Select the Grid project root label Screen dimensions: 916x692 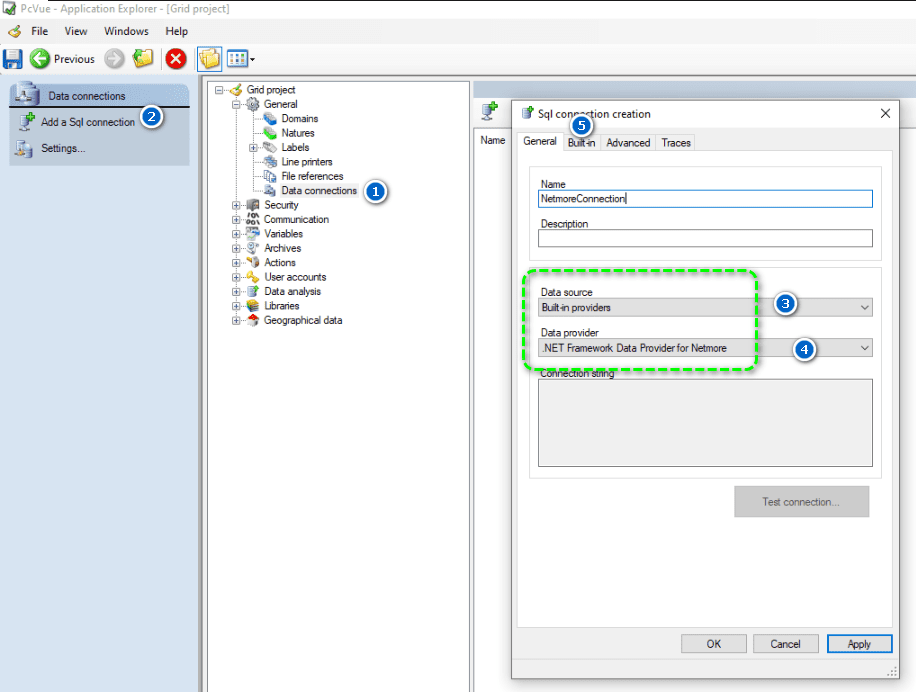(270, 89)
